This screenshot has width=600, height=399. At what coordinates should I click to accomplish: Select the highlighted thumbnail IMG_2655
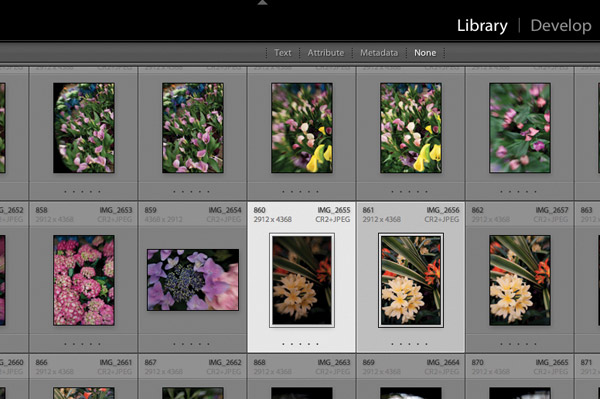pos(302,280)
